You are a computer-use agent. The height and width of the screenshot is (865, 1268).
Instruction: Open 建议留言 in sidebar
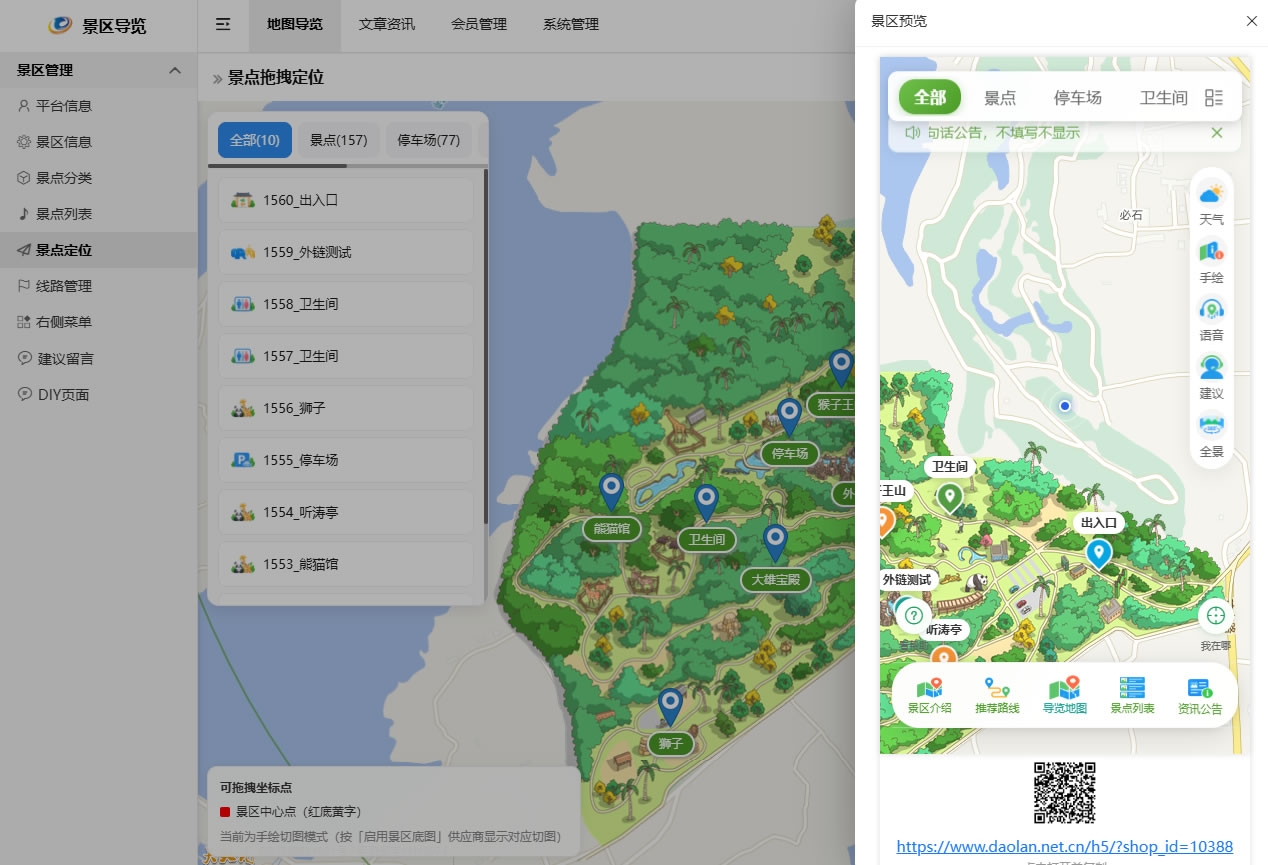(98, 358)
